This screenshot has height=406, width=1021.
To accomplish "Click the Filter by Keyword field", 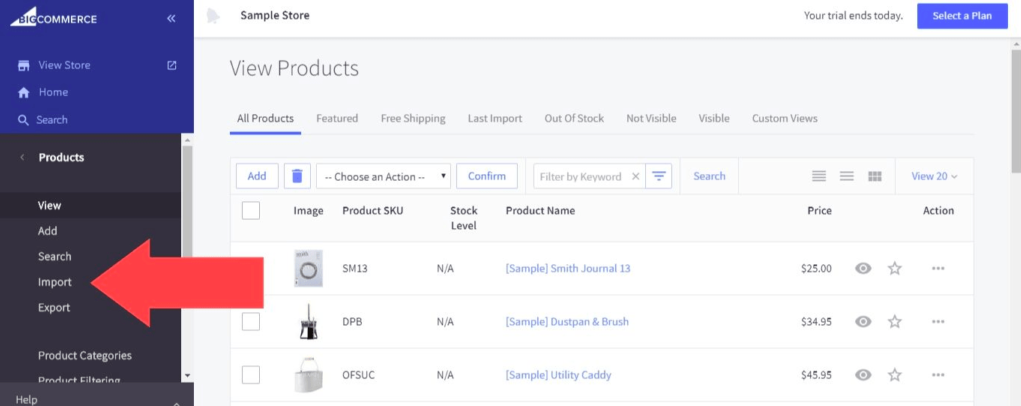I will [x=580, y=176].
